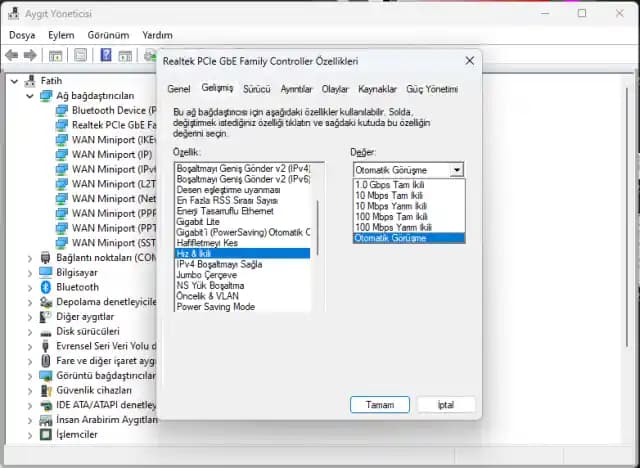Click the Realtek PCIe GbE adapter icon
Screen dimensions: 640x468
coord(61,125)
